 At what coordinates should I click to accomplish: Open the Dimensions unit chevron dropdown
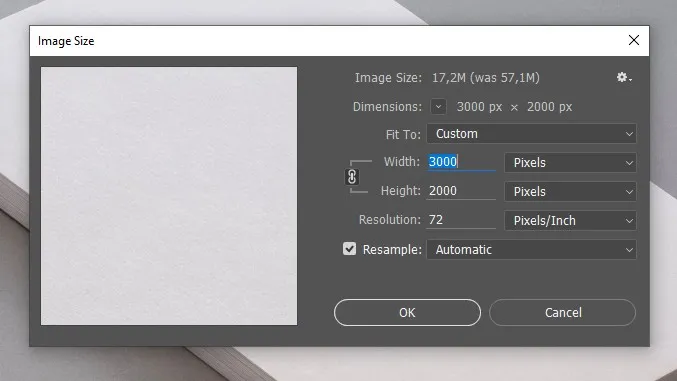438,107
